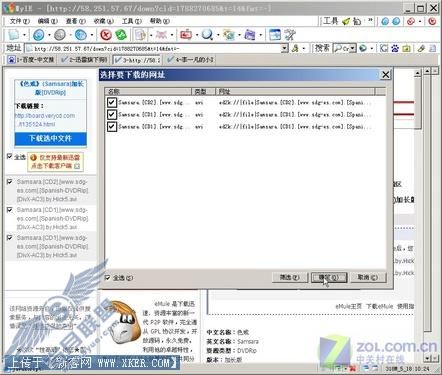Click the globe search-engine icon in search bar

click(363, 49)
